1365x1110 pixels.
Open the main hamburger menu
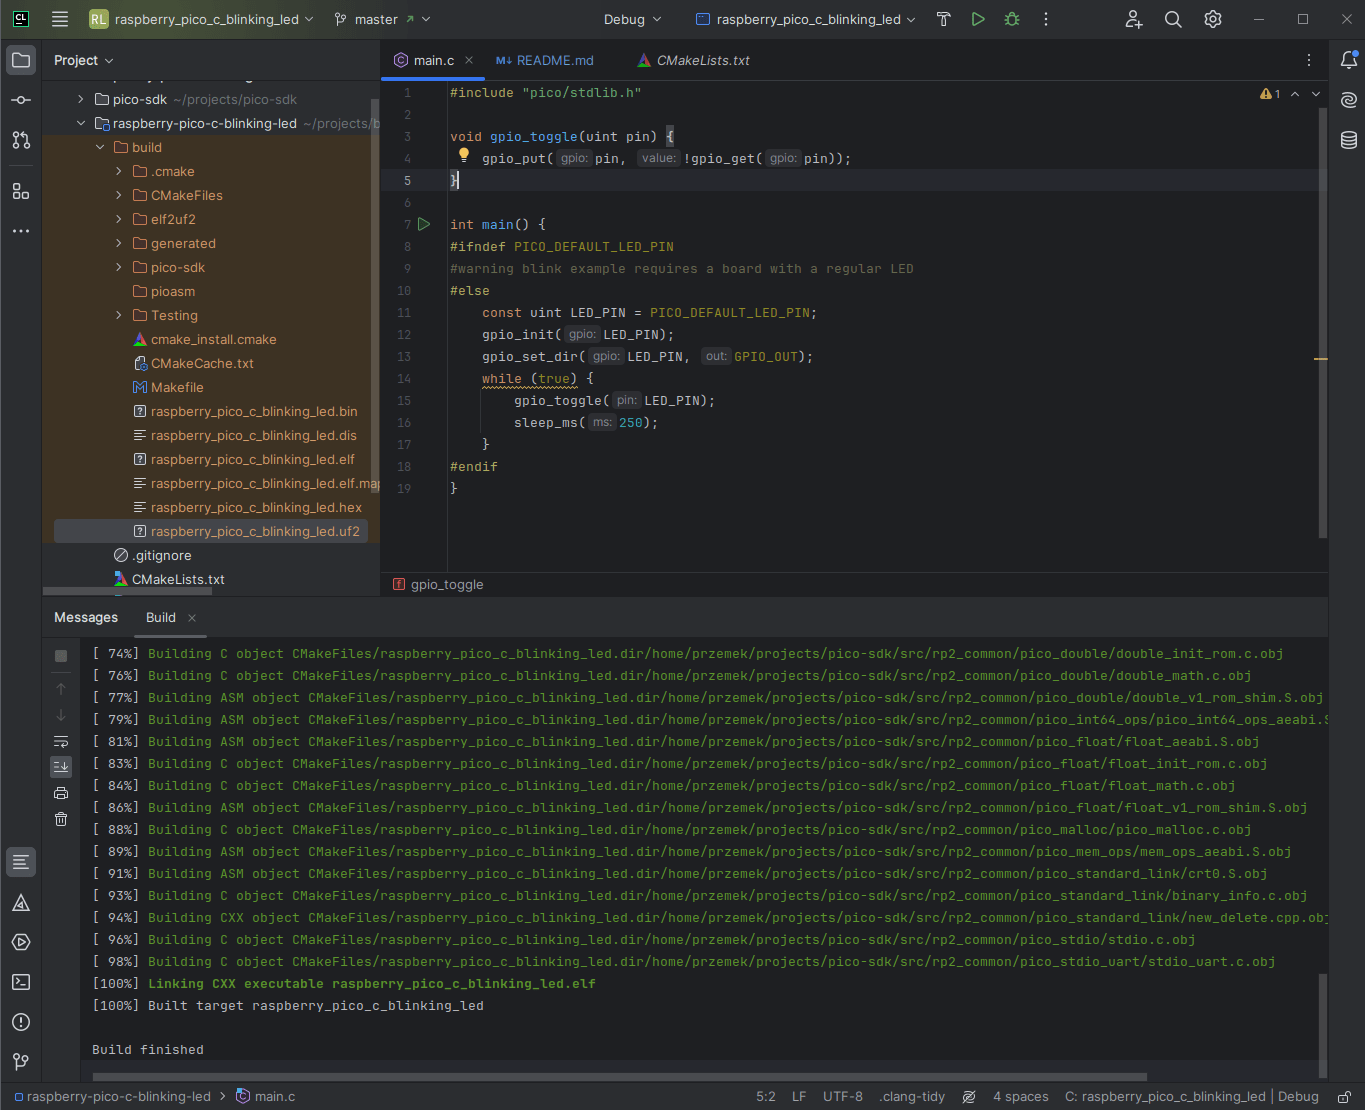pos(60,19)
